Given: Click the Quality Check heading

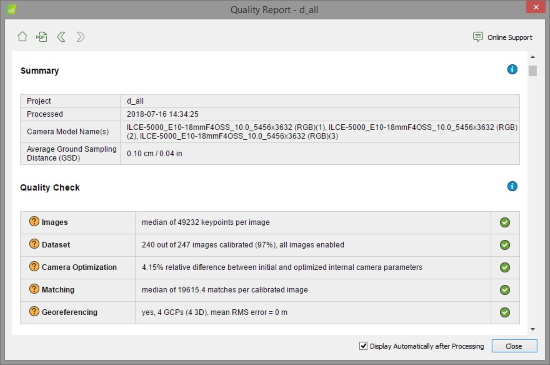Looking at the screenshot, I should pyautogui.click(x=50, y=188).
